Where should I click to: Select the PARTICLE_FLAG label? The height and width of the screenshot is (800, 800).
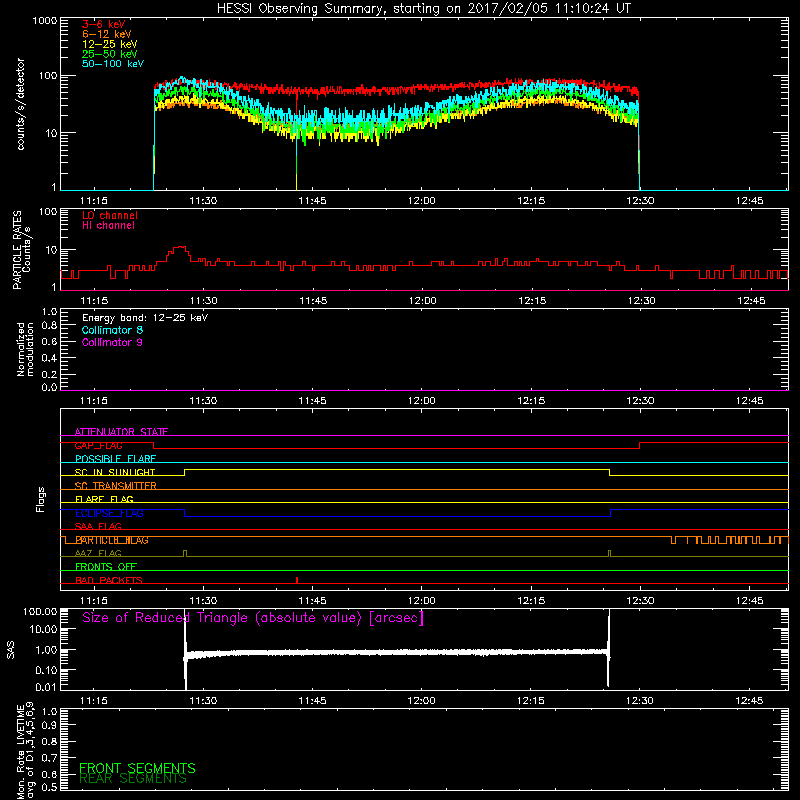[112, 540]
